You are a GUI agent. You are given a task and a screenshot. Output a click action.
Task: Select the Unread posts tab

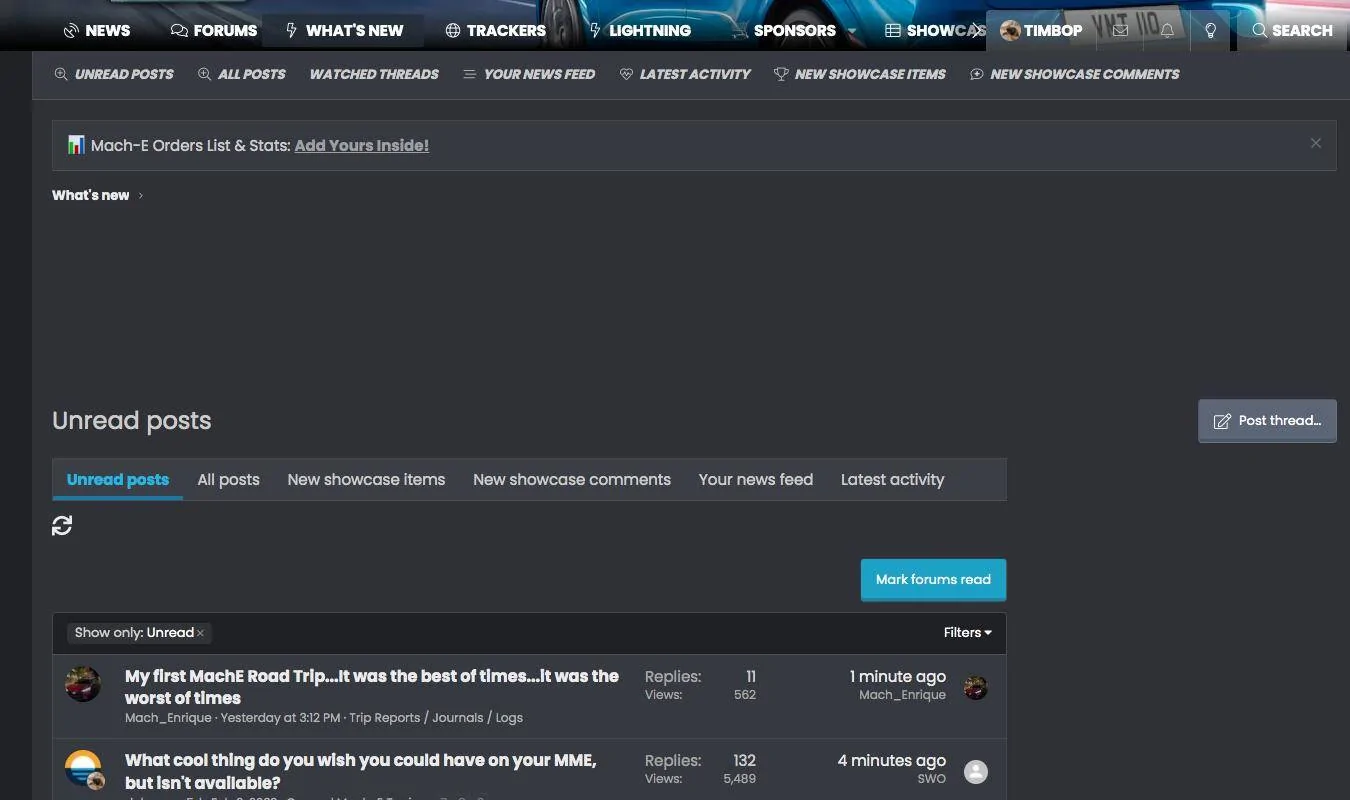click(x=118, y=480)
